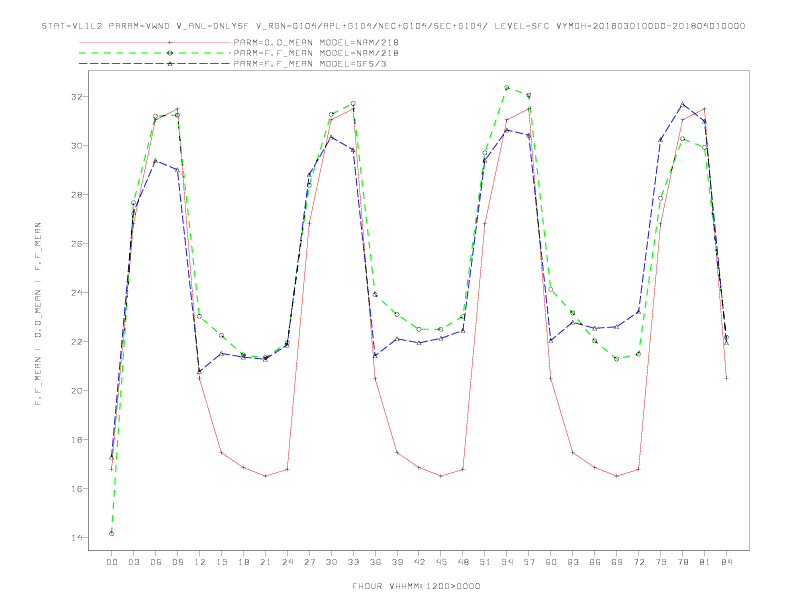This screenshot has width=792, height=612.
Task: Click x-axis forecast hour label 12
Action: (200, 562)
